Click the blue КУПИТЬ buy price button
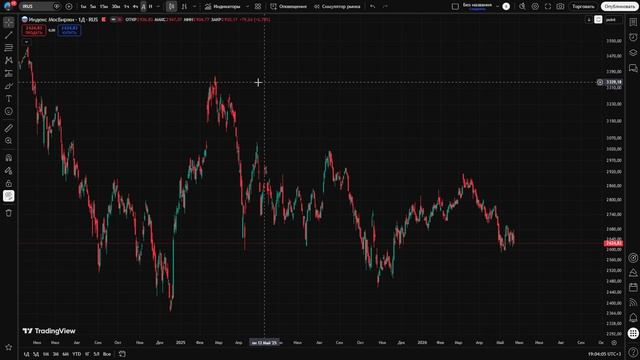The image size is (640, 360). (x=69, y=30)
